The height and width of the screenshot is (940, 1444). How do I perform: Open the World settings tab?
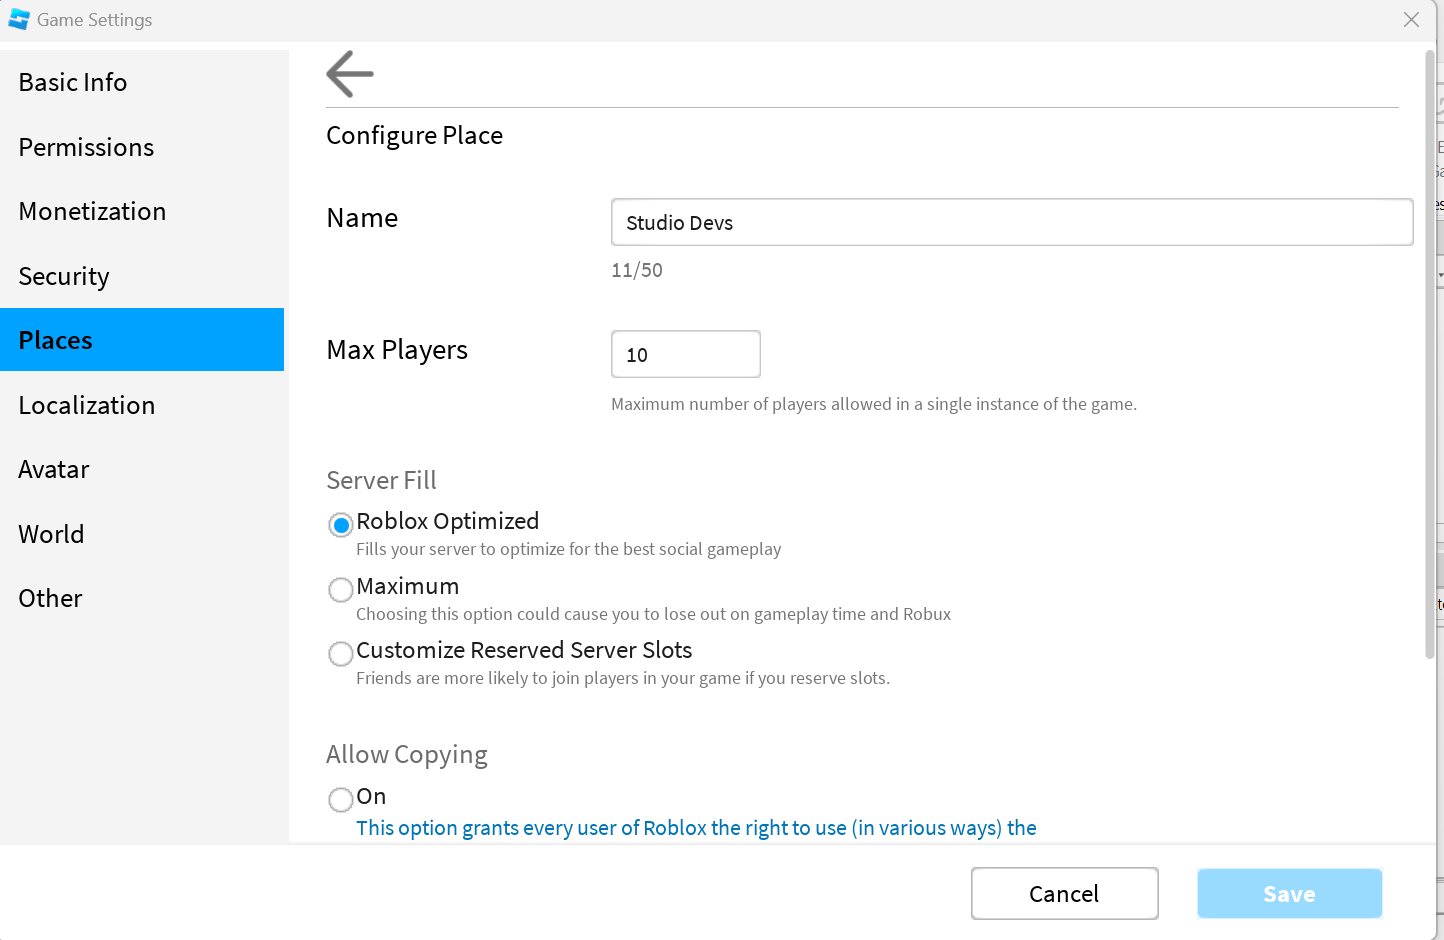(51, 535)
